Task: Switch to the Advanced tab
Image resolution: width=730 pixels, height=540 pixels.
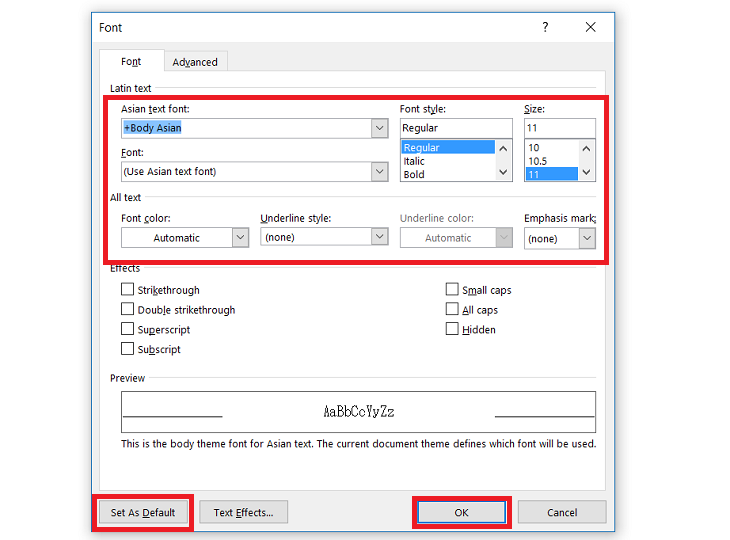Action: tap(195, 62)
